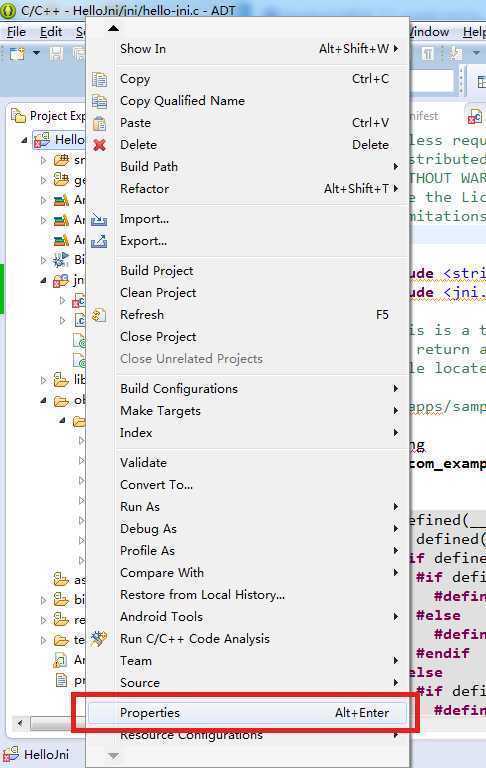Click the Refresh icon in menu
The height and width of the screenshot is (768, 486).
99,315
